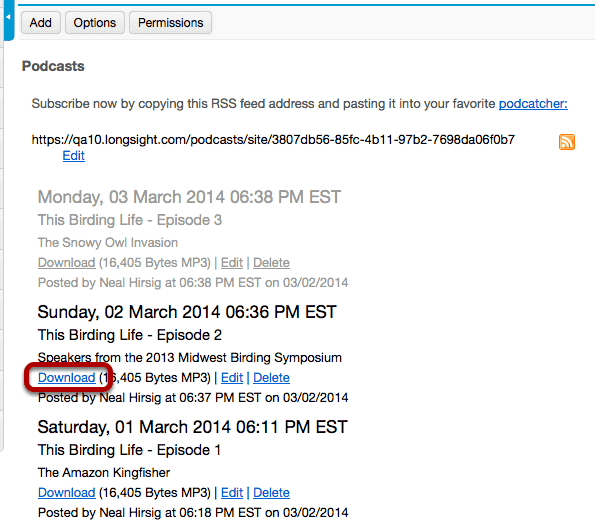Image resolution: width=595 pixels, height=530 pixels.
Task: Open the Options menu item
Action: 94,23
